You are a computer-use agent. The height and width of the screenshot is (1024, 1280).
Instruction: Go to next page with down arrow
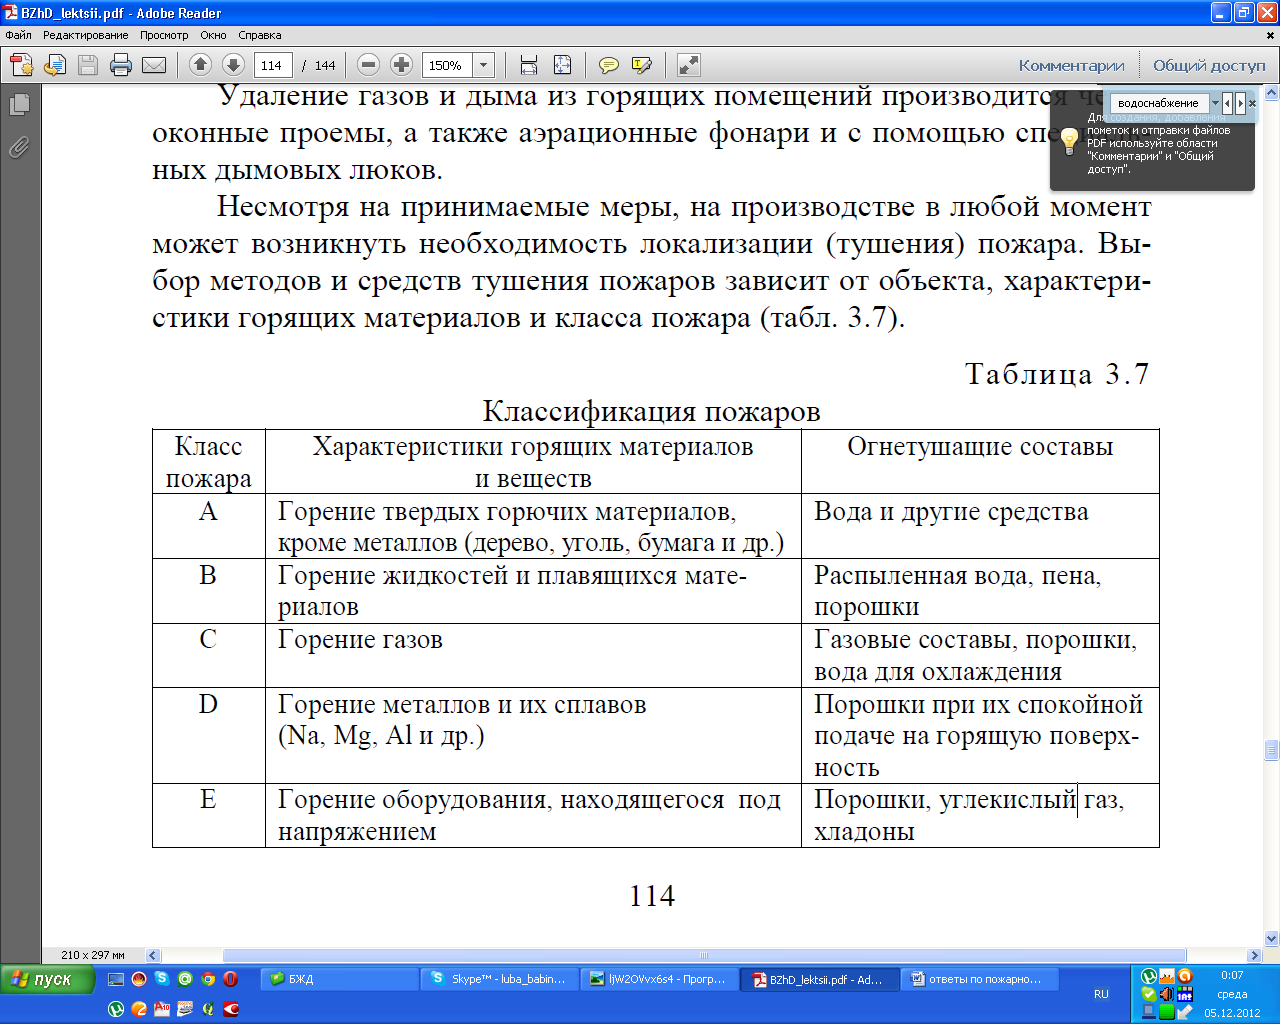(x=233, y=65)
